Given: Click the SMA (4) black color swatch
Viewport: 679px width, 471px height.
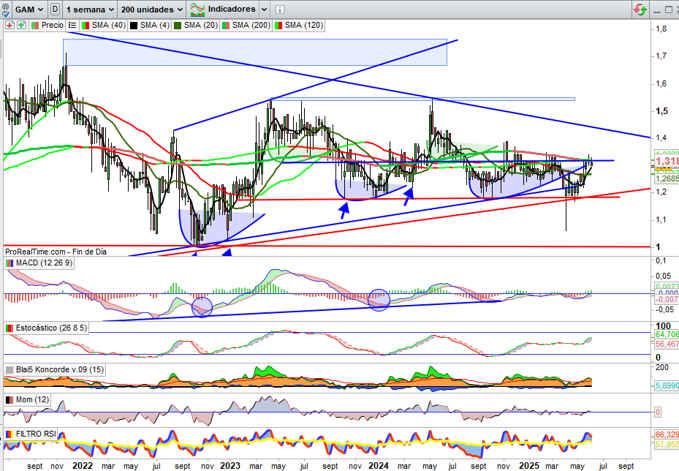Looking at the screenshot, I should click(x=134, y=26).
